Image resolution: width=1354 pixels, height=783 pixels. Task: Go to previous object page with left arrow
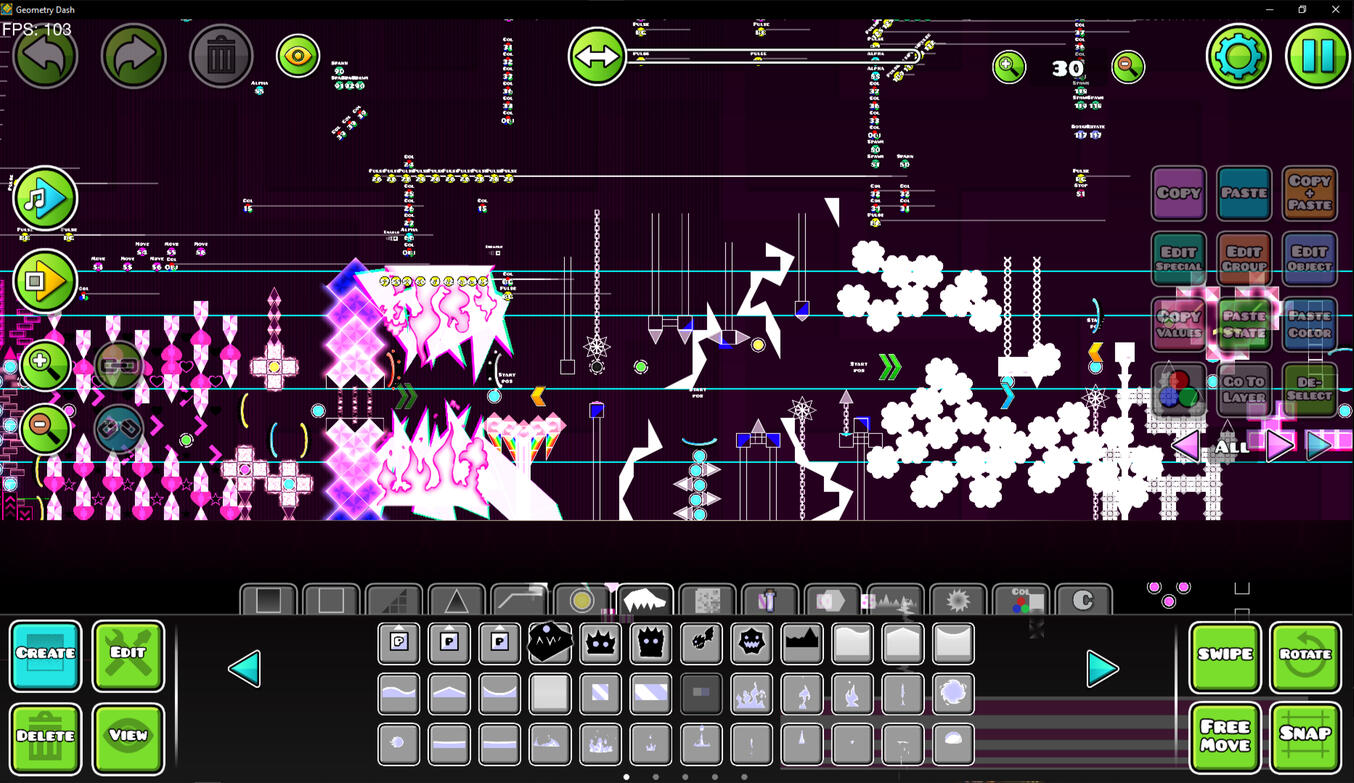click(245, 668)
